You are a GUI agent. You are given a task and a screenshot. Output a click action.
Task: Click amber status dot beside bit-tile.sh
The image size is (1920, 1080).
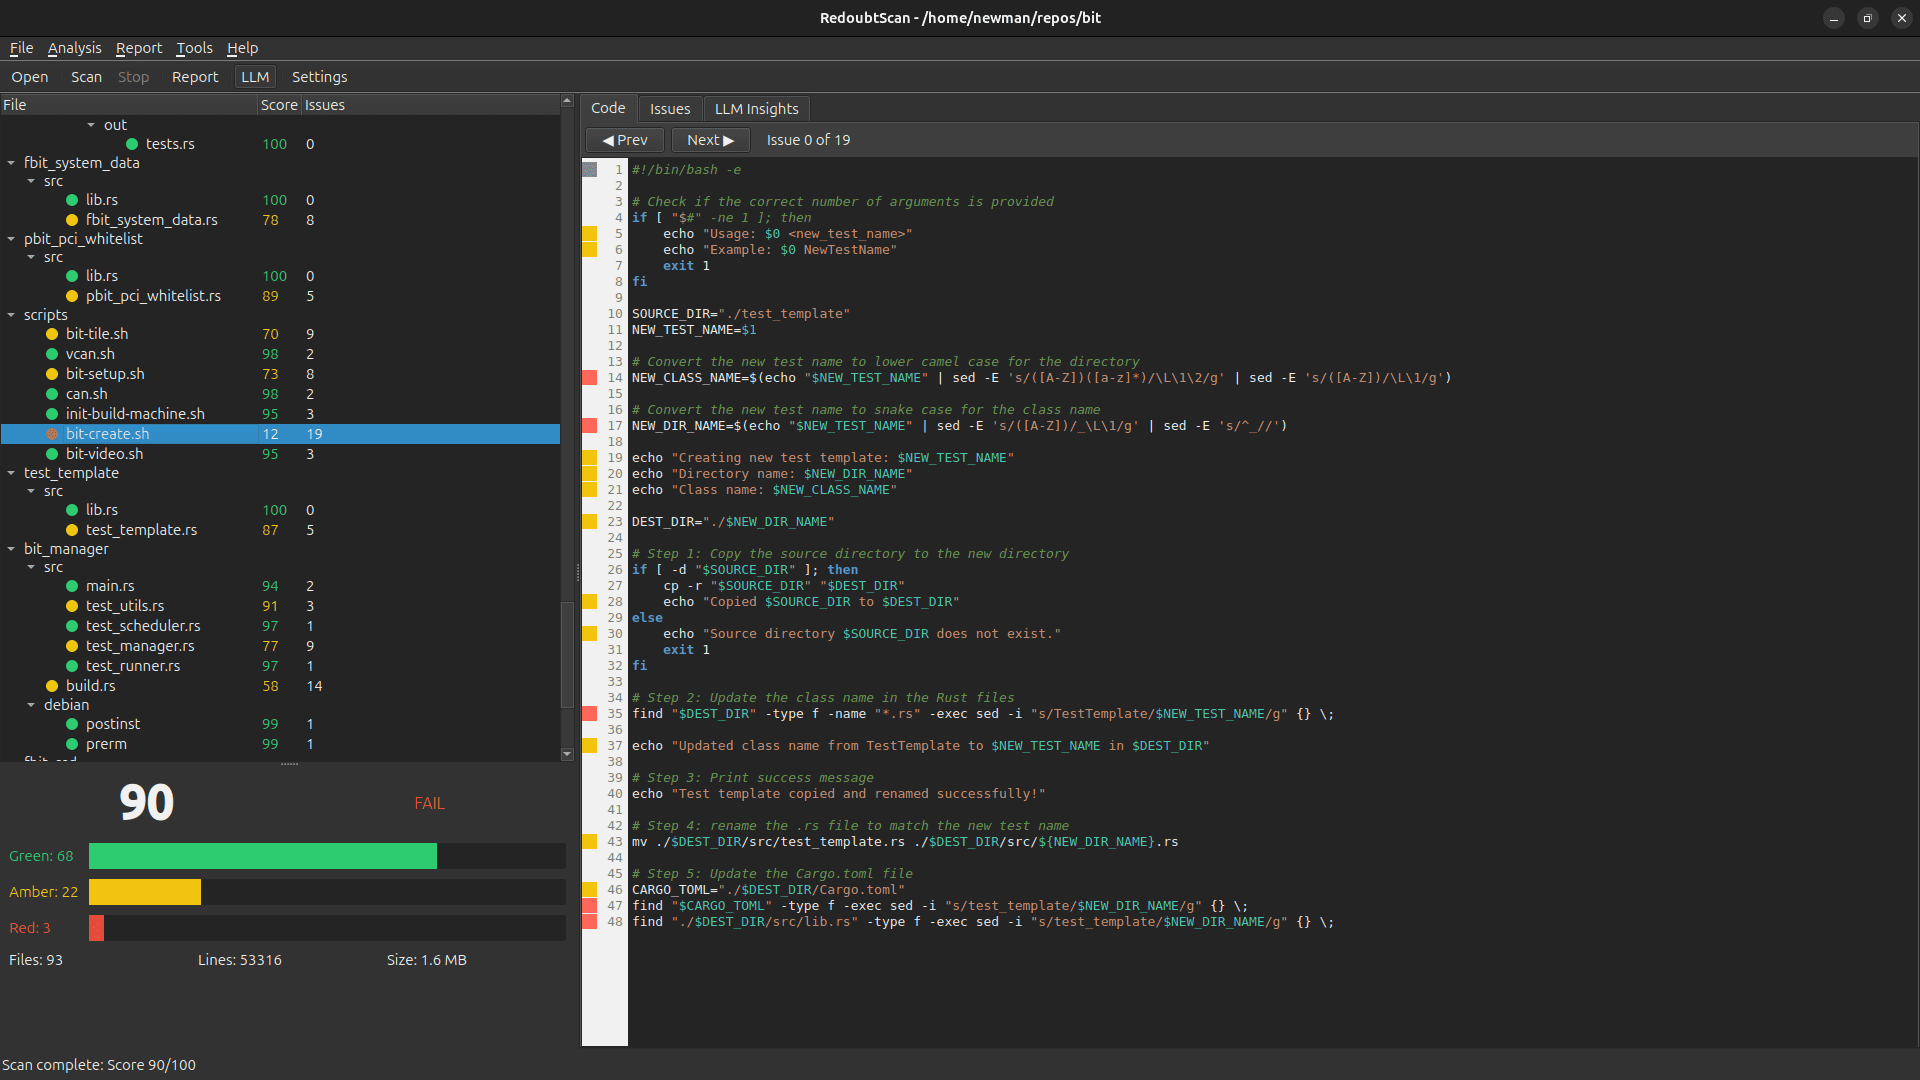(x=52, y=334)
